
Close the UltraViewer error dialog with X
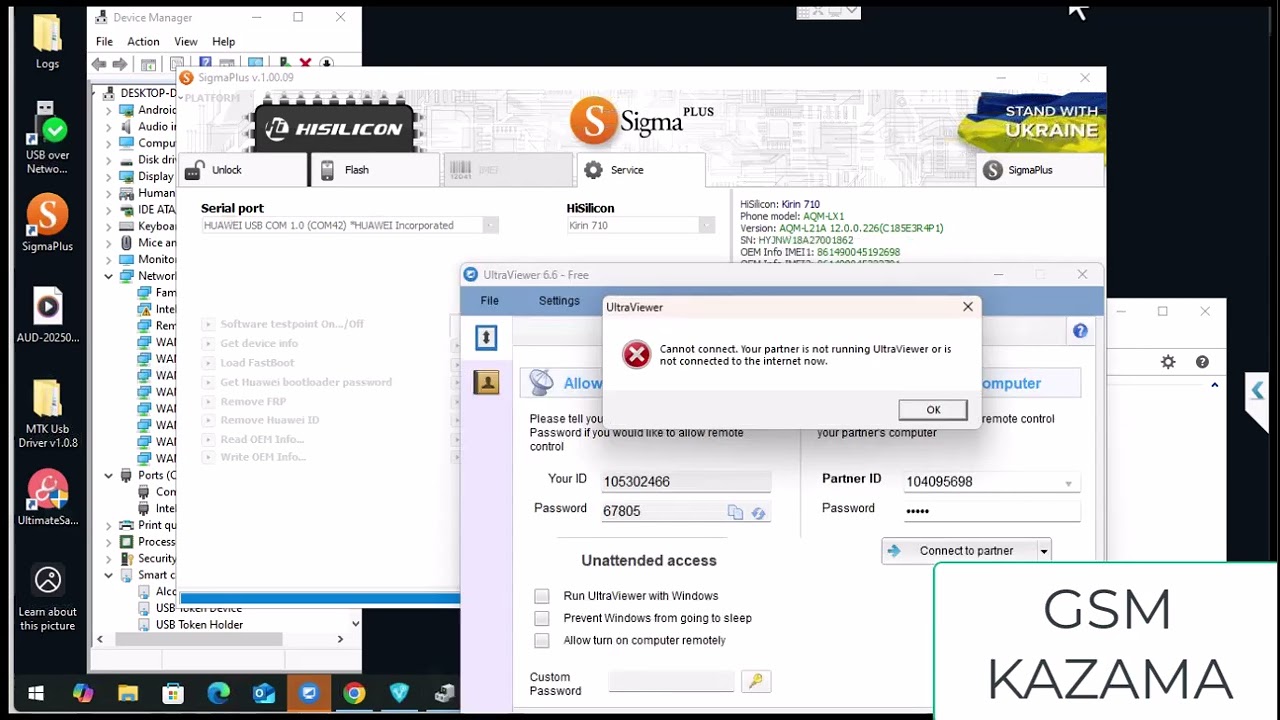coord(967,307)
